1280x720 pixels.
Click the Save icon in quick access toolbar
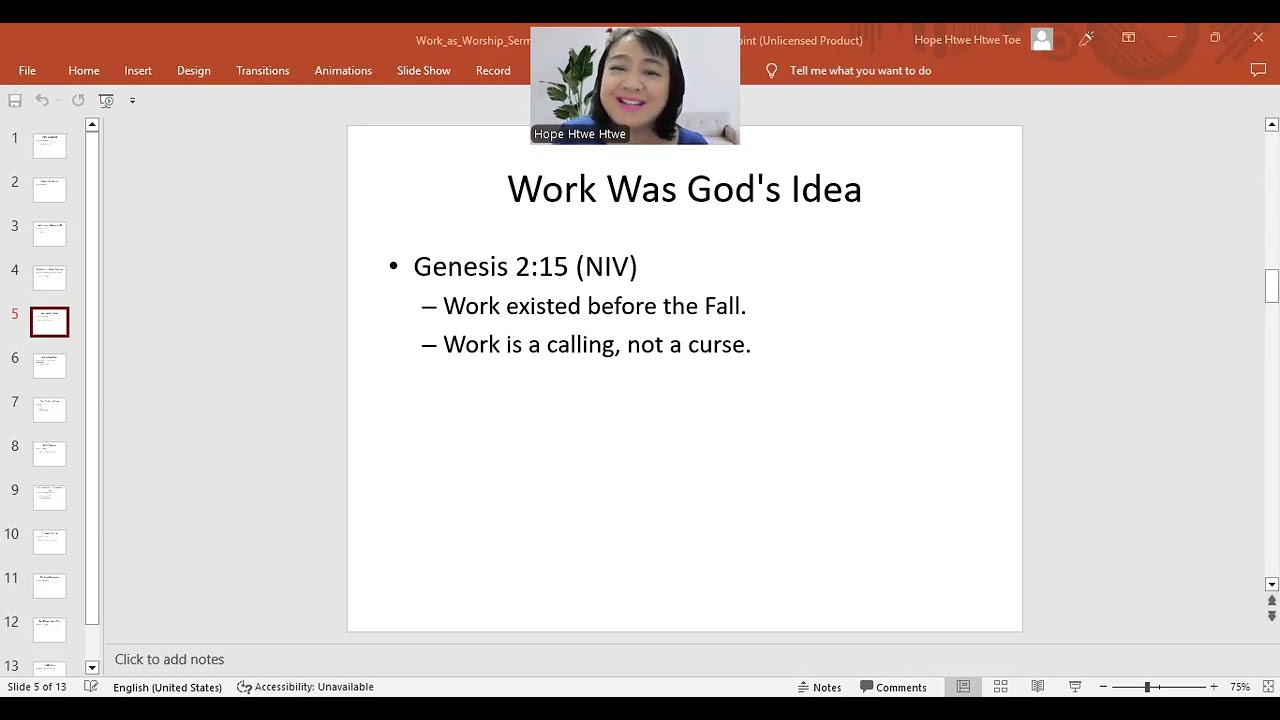(15, 100)
